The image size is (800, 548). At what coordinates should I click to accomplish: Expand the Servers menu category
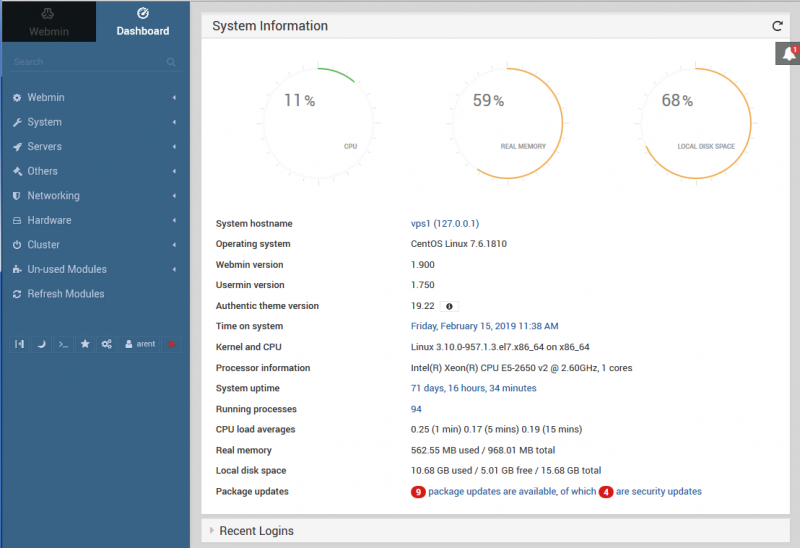pyautogui.click(x=95, y=146)
